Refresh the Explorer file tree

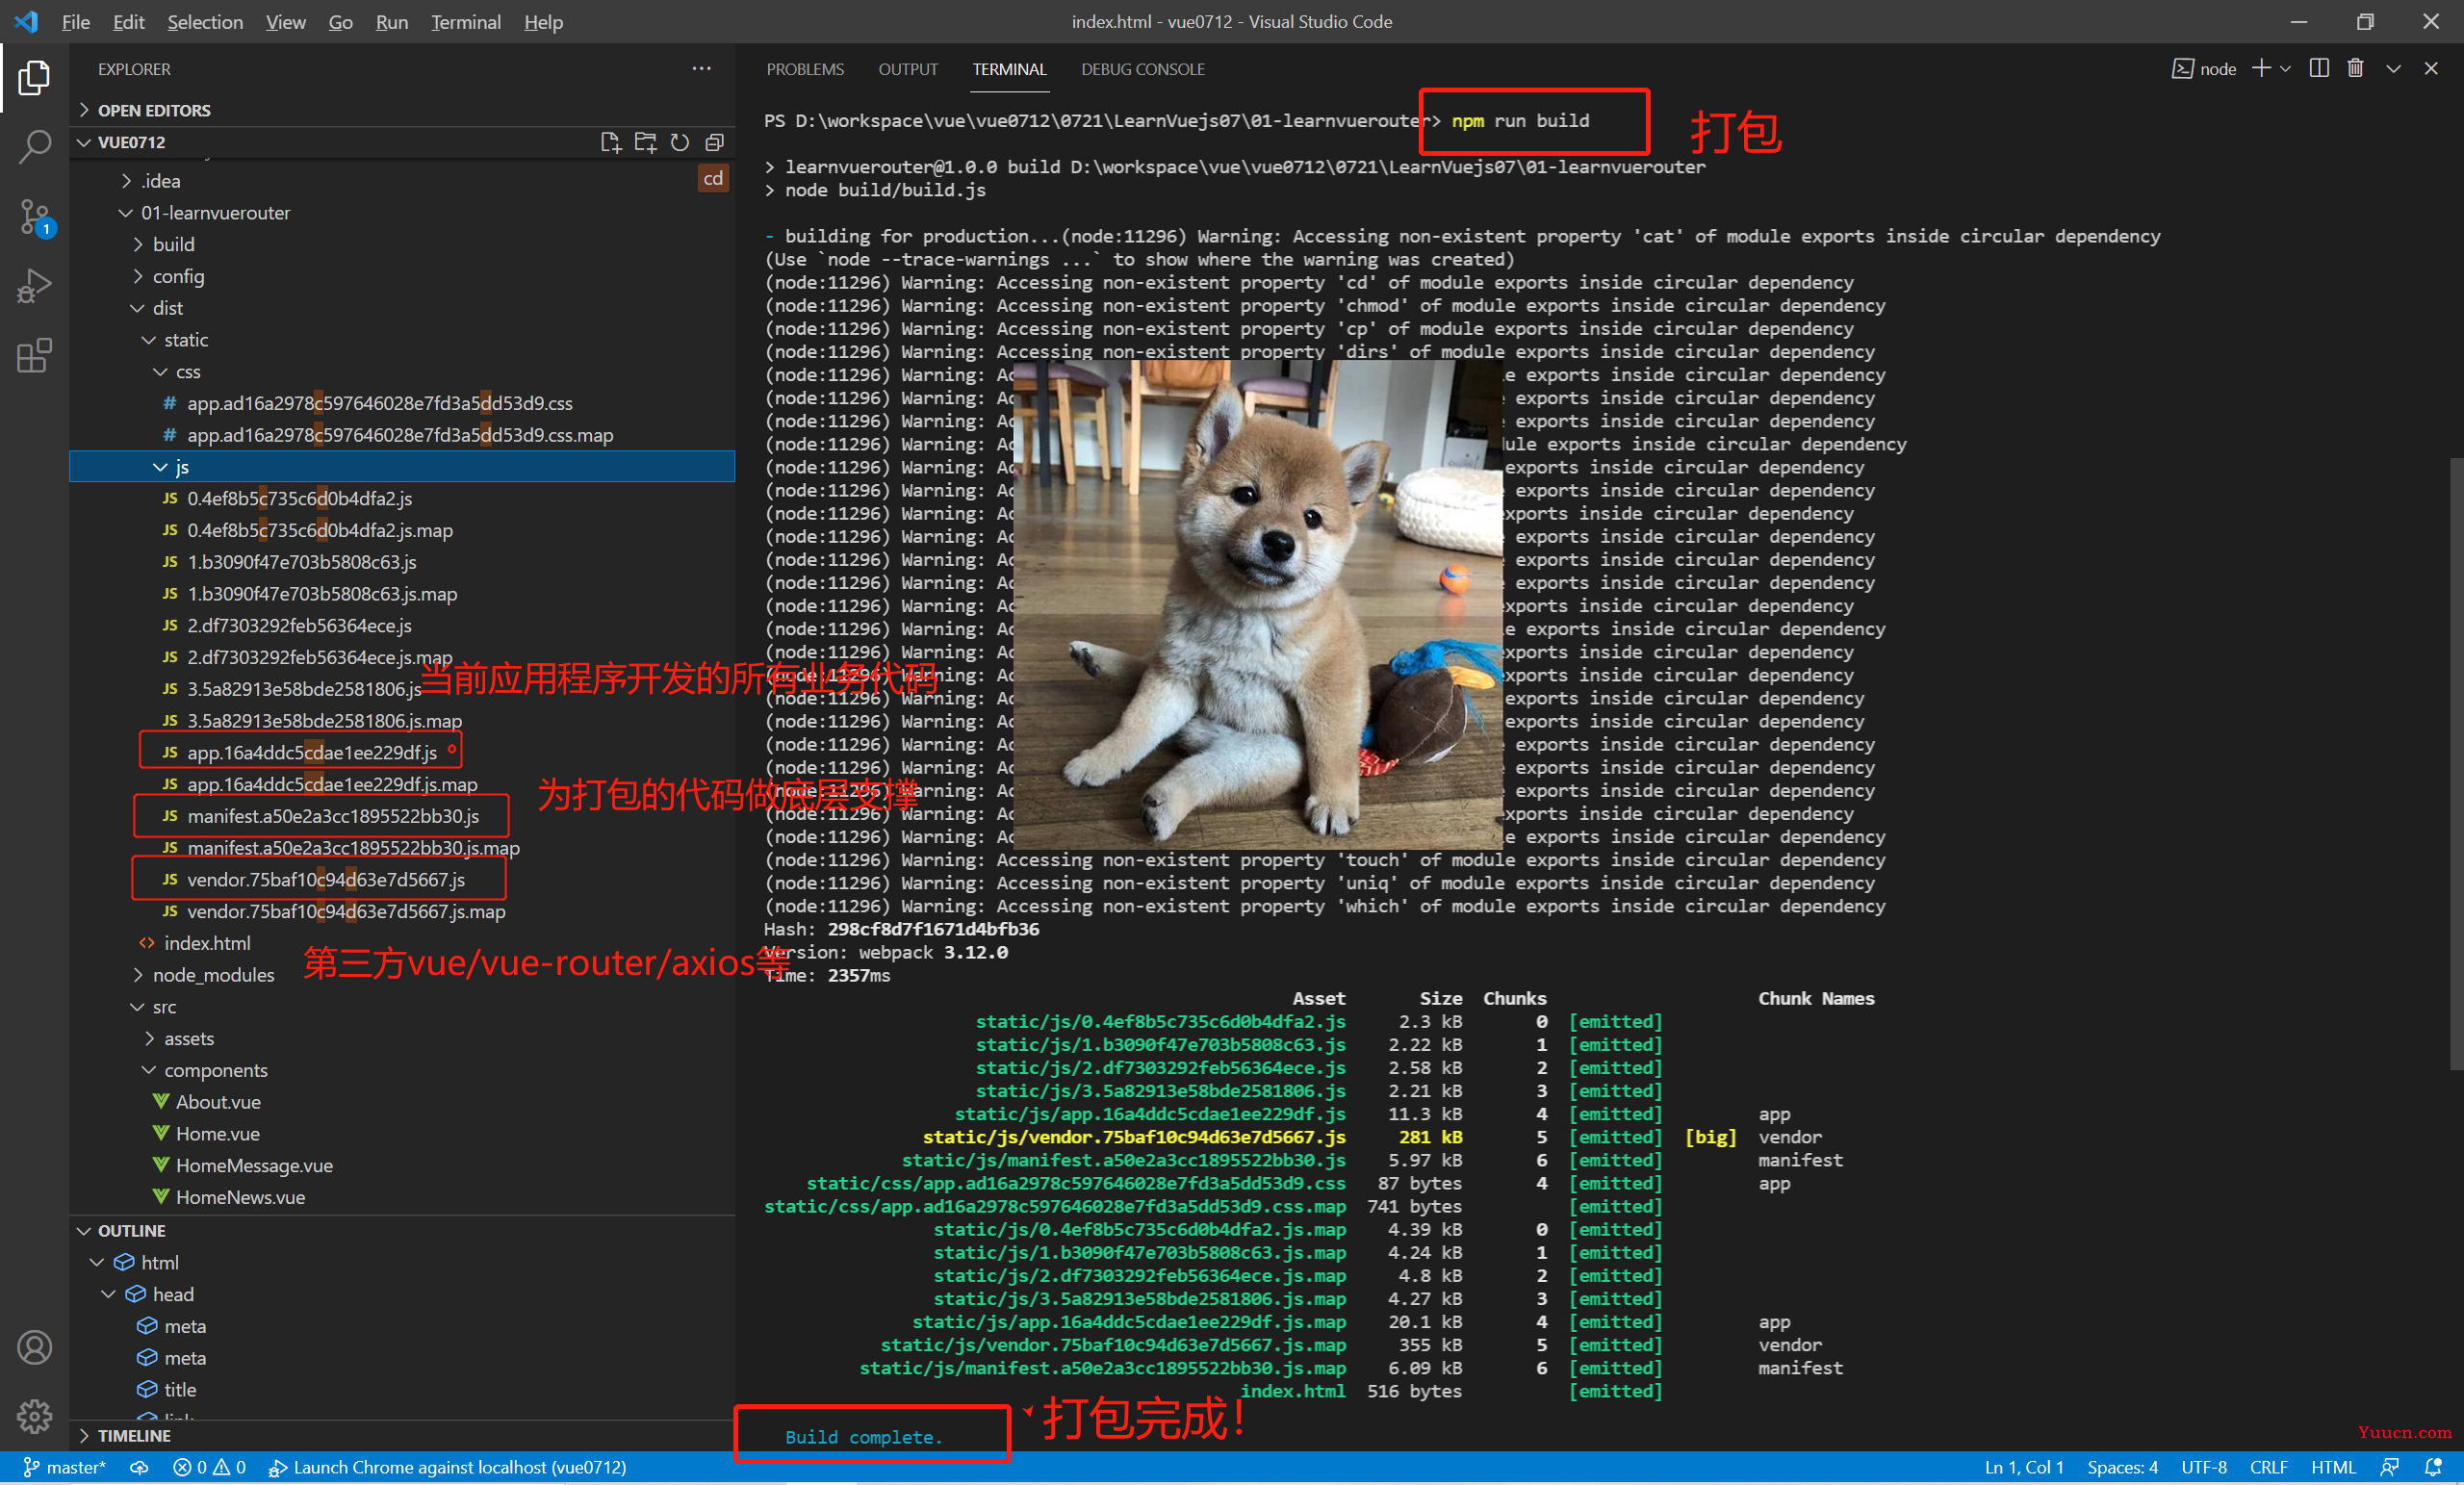point(680,142)
